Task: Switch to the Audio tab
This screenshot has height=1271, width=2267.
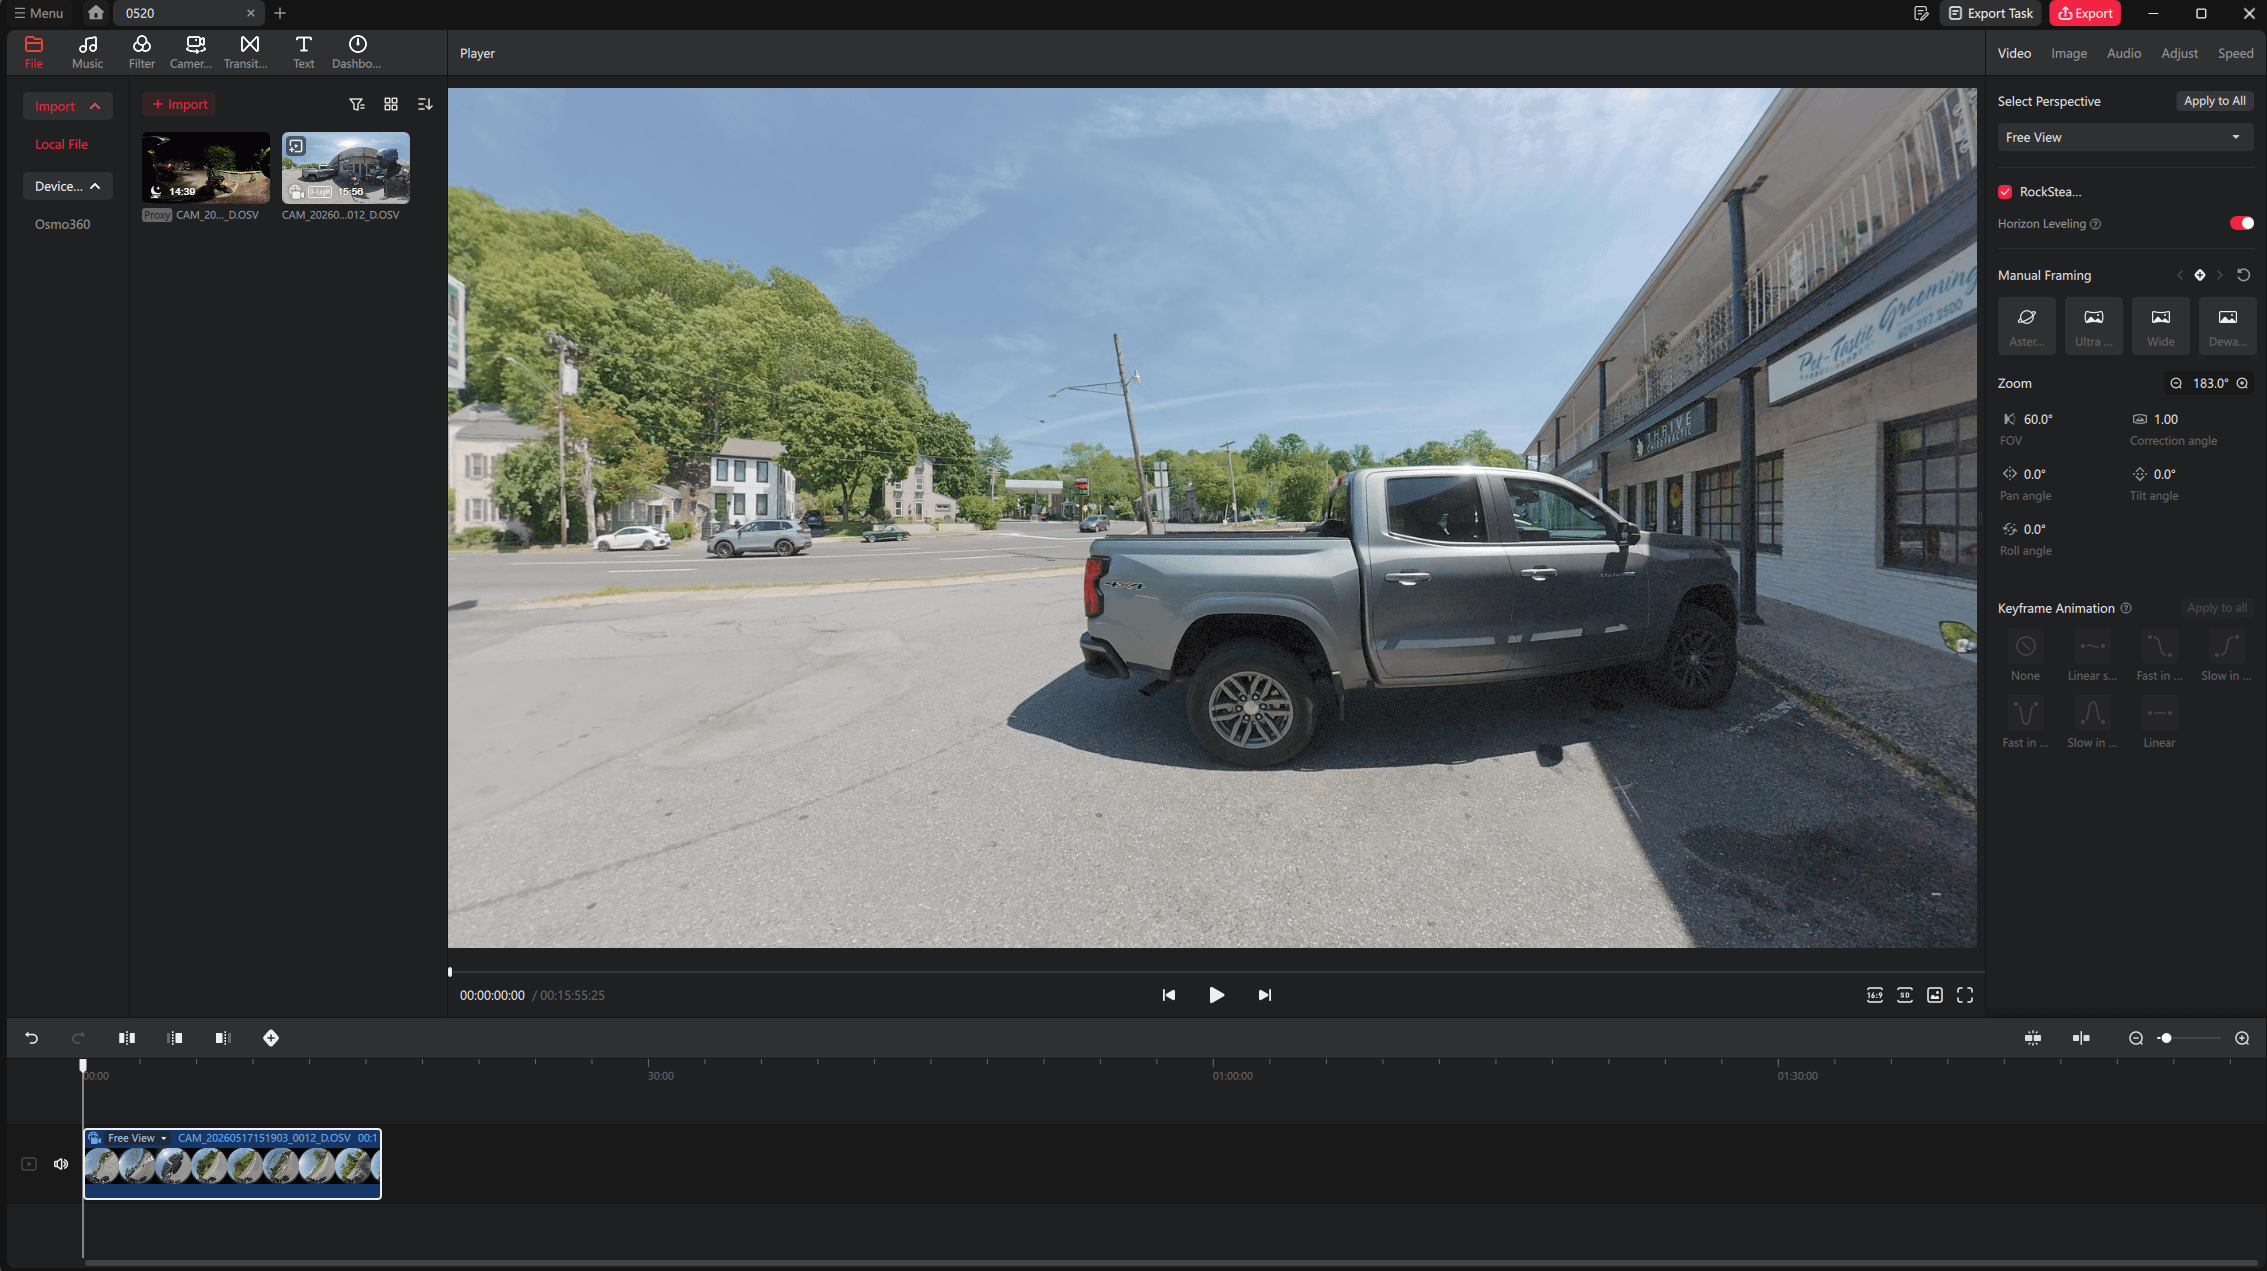Action: click(x=2124, y=53)
